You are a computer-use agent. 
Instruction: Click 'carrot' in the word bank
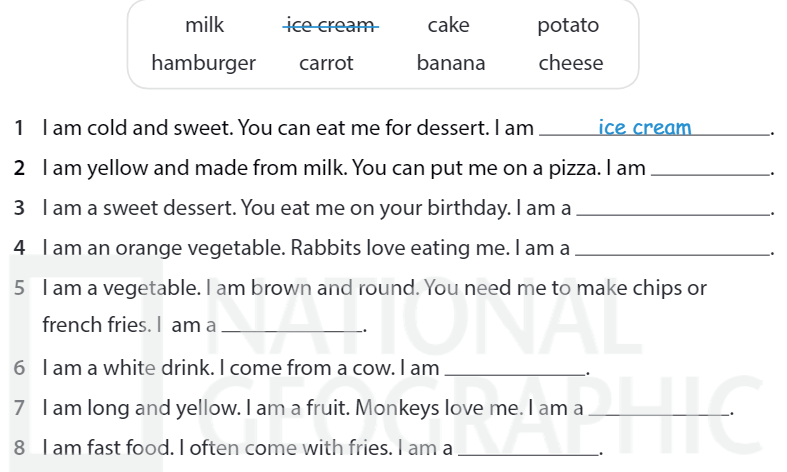pos(326,63)
